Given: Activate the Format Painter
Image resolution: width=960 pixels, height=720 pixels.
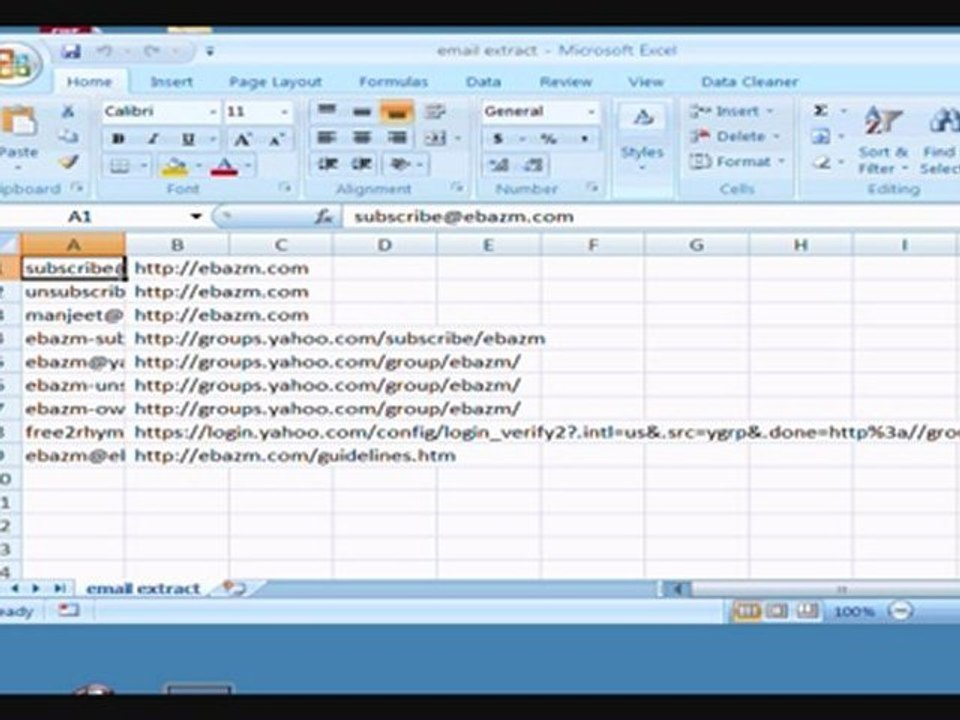Looking at the screenshot, I should [69, 162].
